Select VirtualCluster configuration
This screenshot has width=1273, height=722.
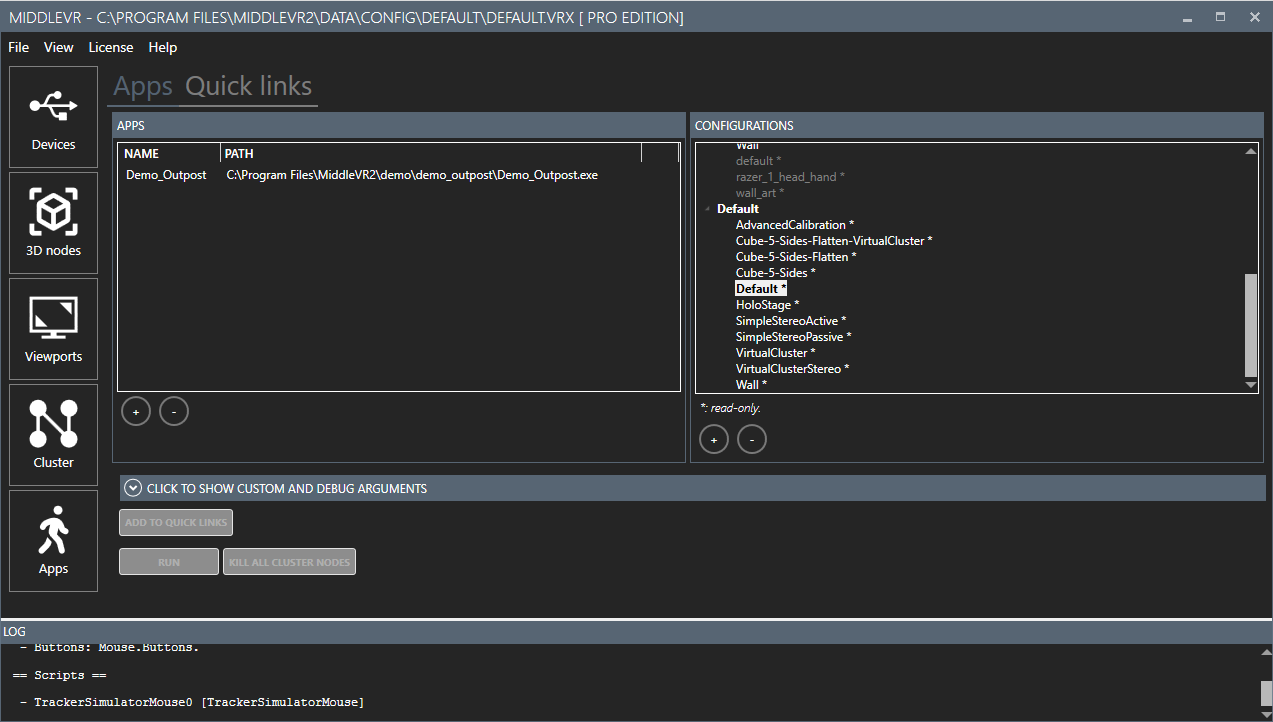(775, 353)
